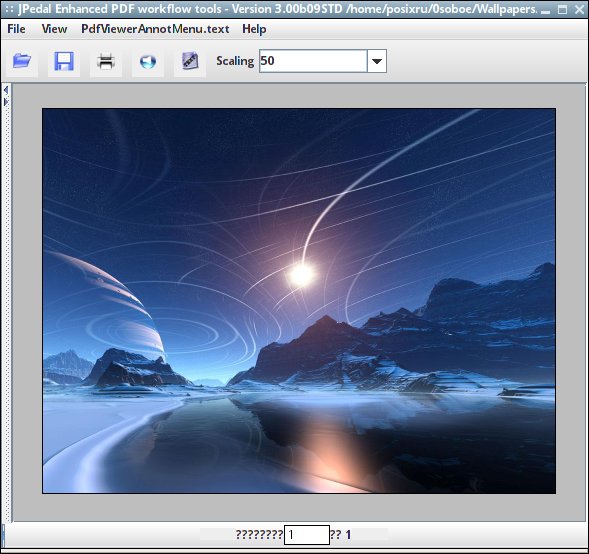Viewport: 589px width, 554px height.
Task: Open the File menu
Action: (17, 29)
